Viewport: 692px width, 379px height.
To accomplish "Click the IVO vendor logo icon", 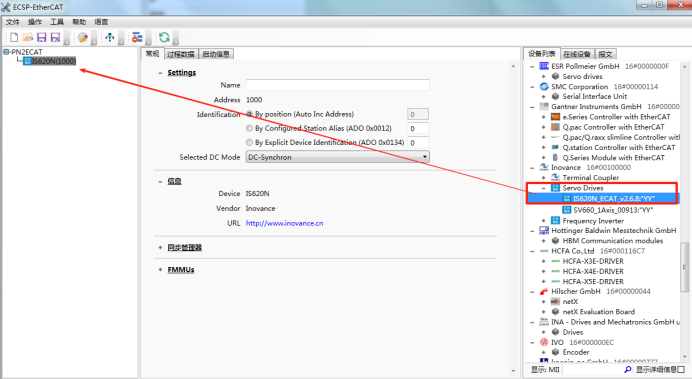I will click(x=544, y=342).
